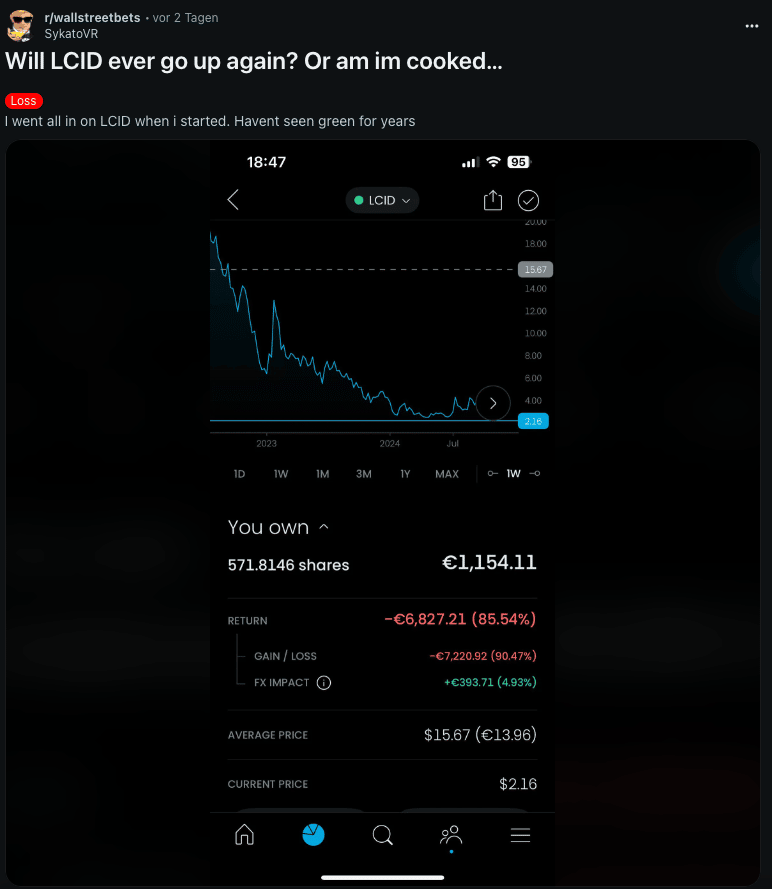Open the search magnifier tab

(x=382, y=835)
